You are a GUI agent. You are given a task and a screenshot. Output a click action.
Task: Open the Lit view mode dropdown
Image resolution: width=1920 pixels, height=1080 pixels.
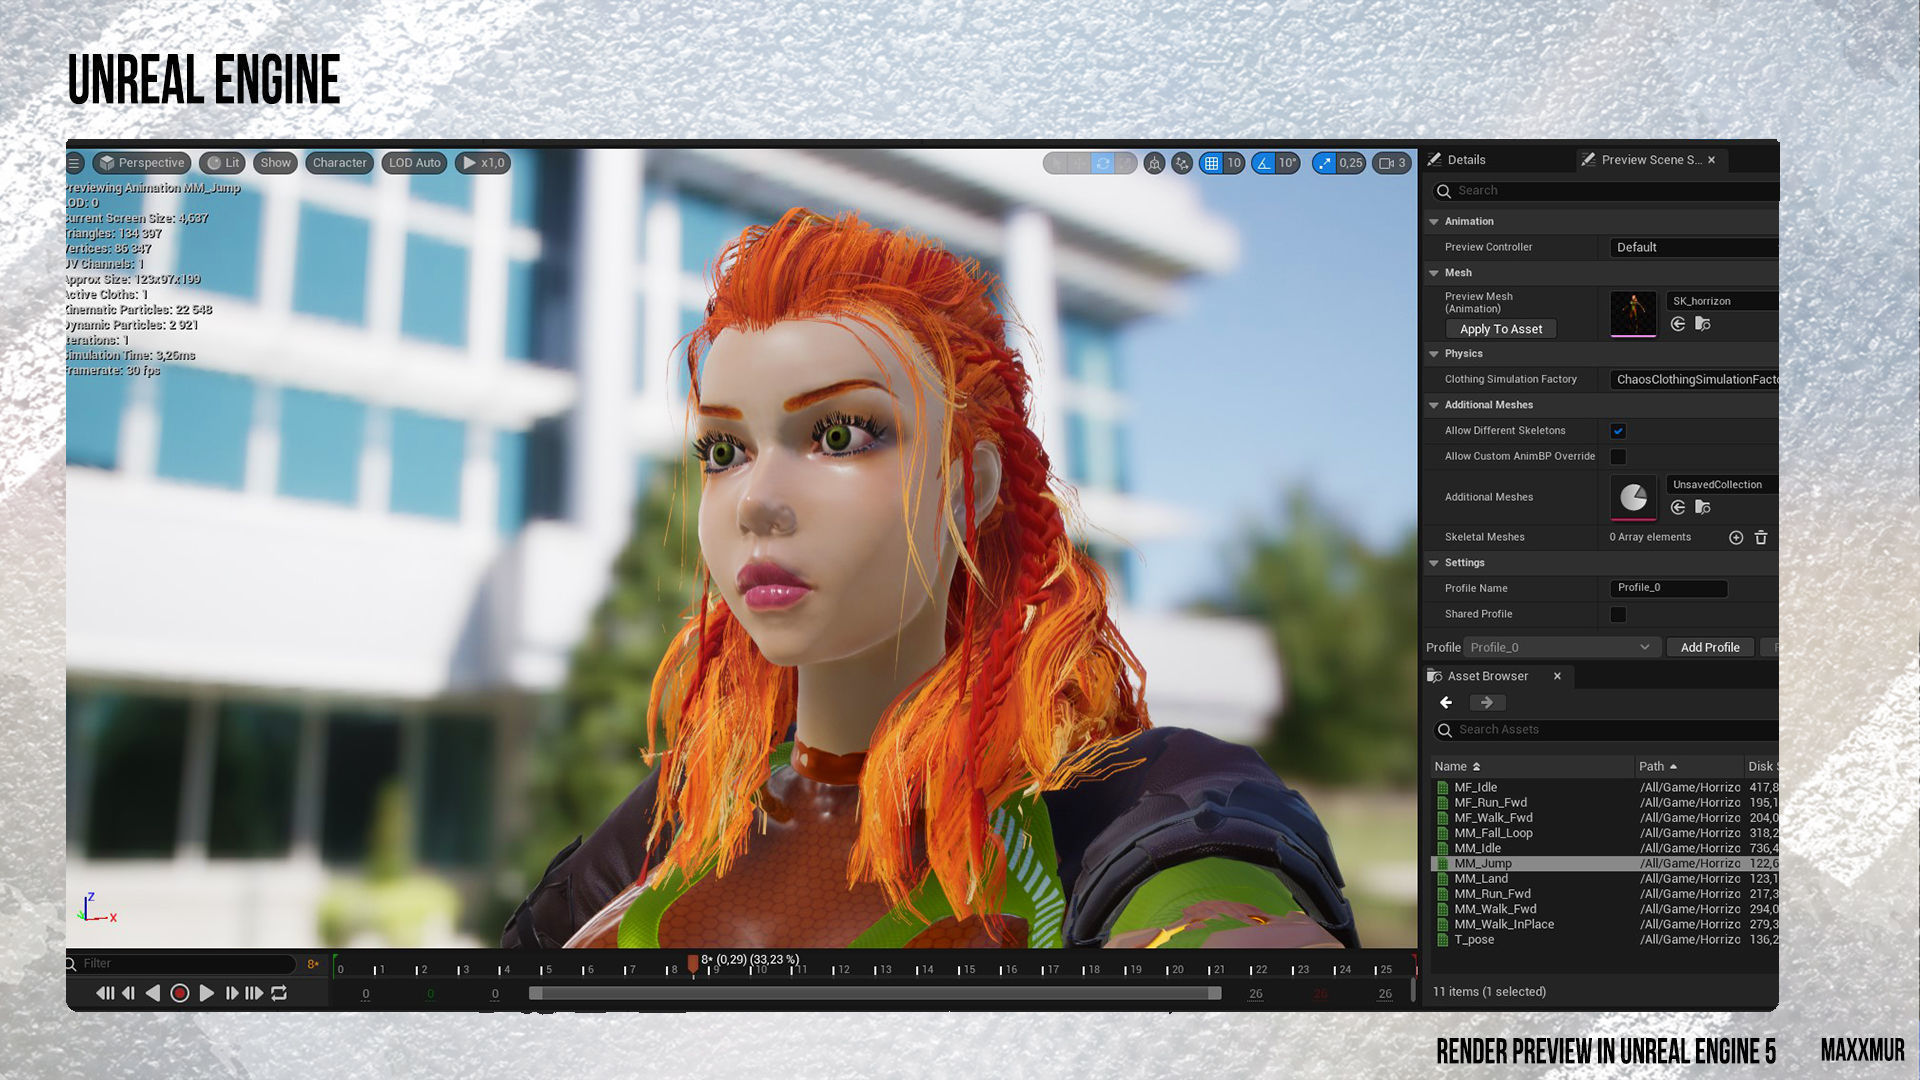point(222,163)
